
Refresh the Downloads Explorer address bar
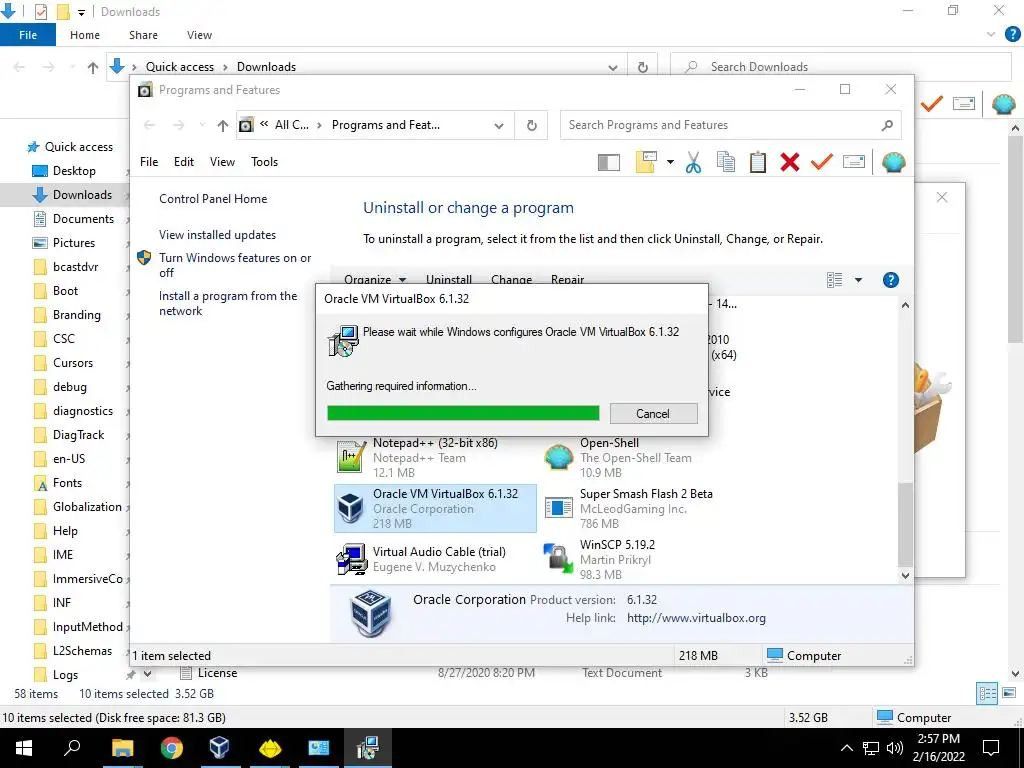tap(643, 67)
